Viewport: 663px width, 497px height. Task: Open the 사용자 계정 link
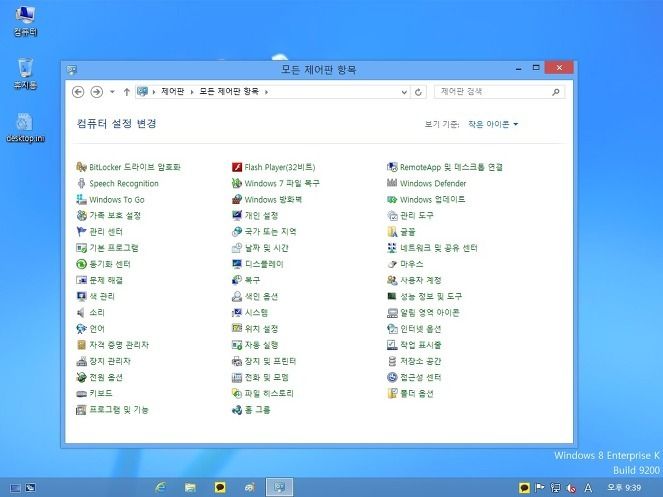(421, 280)
